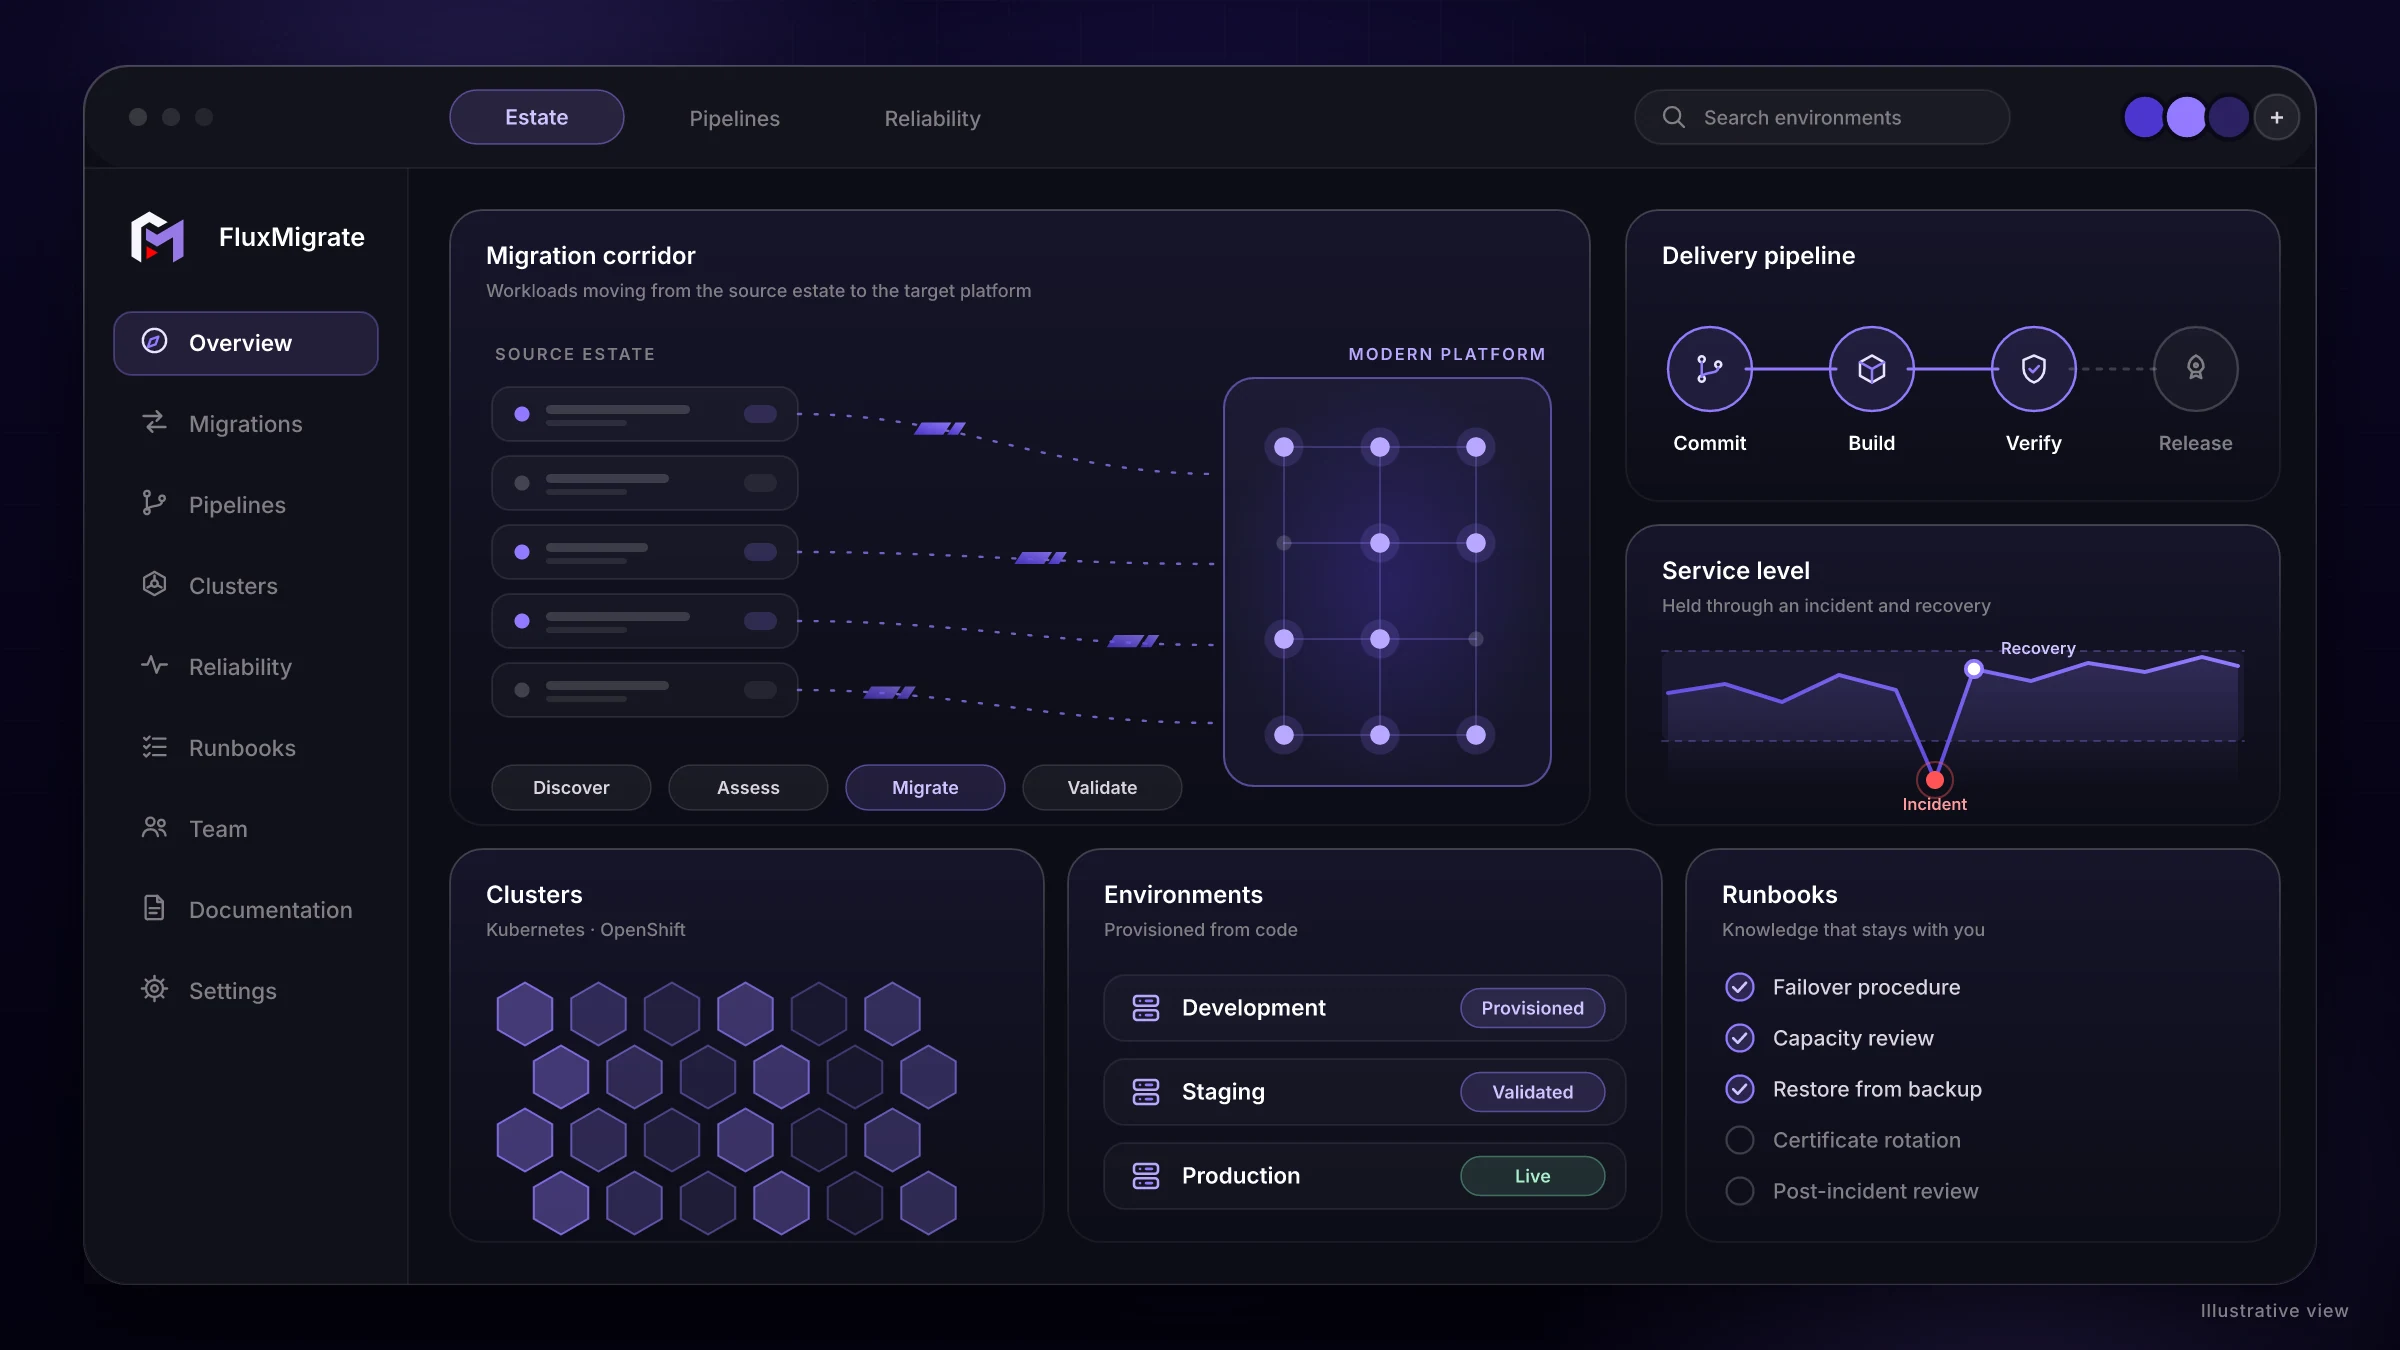Check the Post-incident review runbook

click(1740, 1192)
